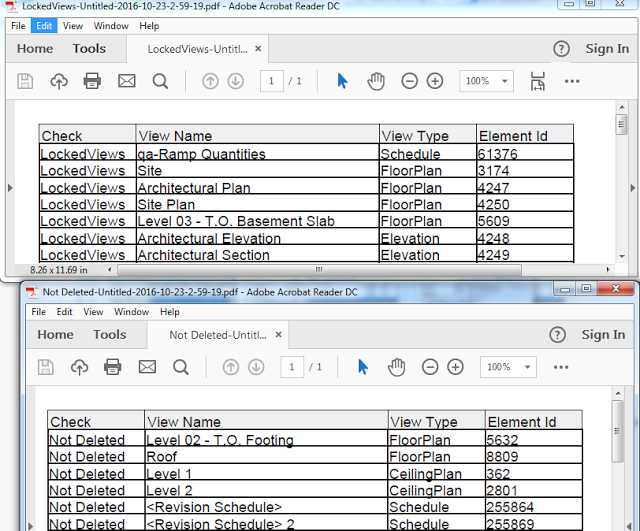Select the LockedViews-Untitl... document tab
Viewport: 640px width, 531px height.
(x=197, y=49)
